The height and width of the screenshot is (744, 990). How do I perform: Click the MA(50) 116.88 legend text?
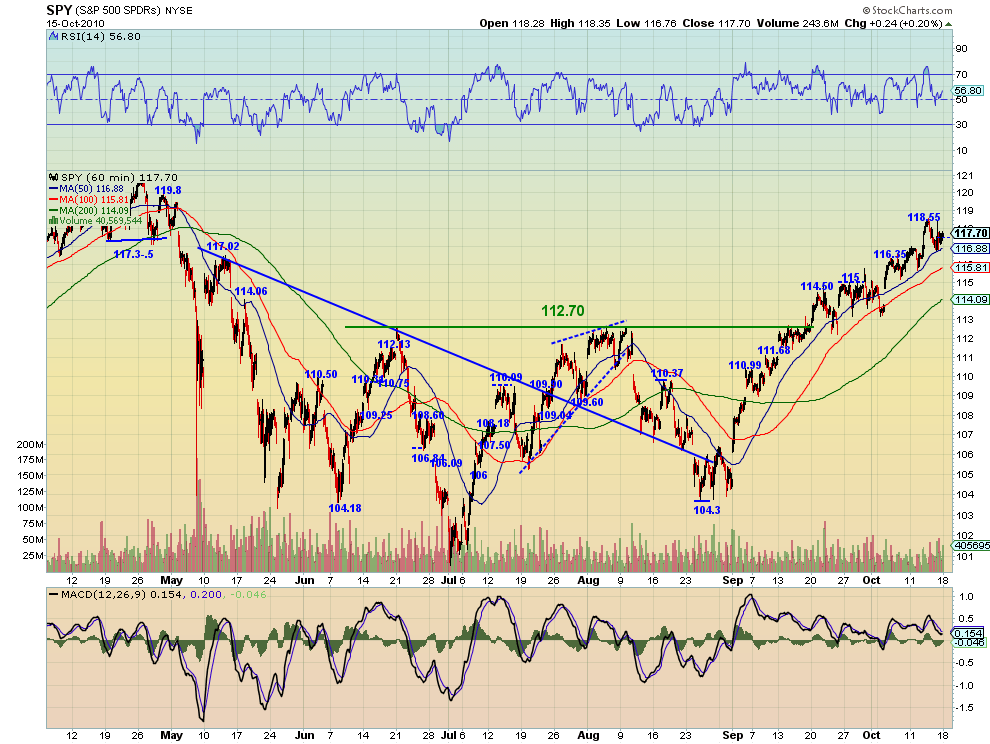(92, 188)
